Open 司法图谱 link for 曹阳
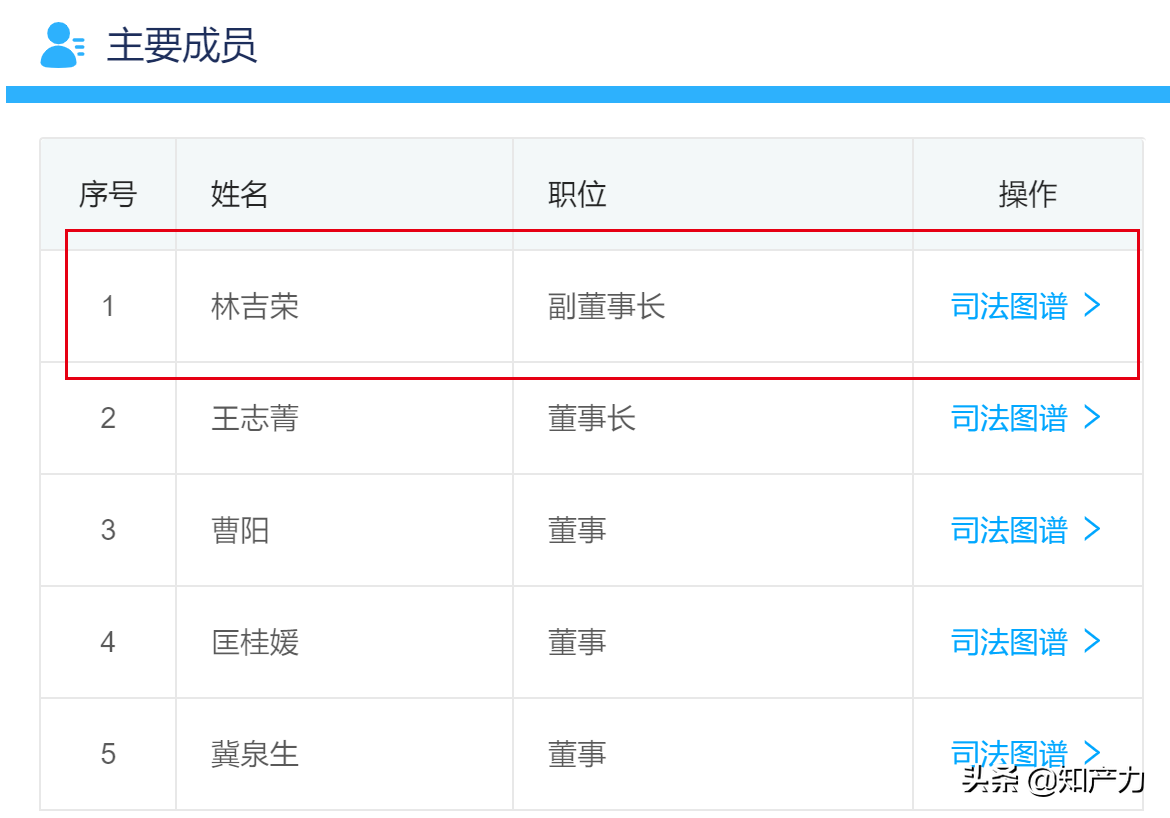 coord(1009,530)
